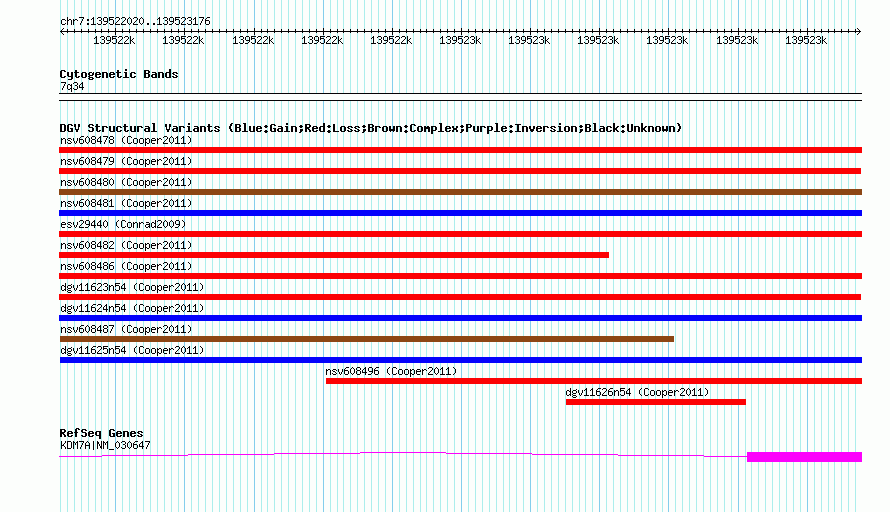Screen dimensions: 890x512
Task: Click the Cytogenetic Bands track title
Action: tap(119, 74)
